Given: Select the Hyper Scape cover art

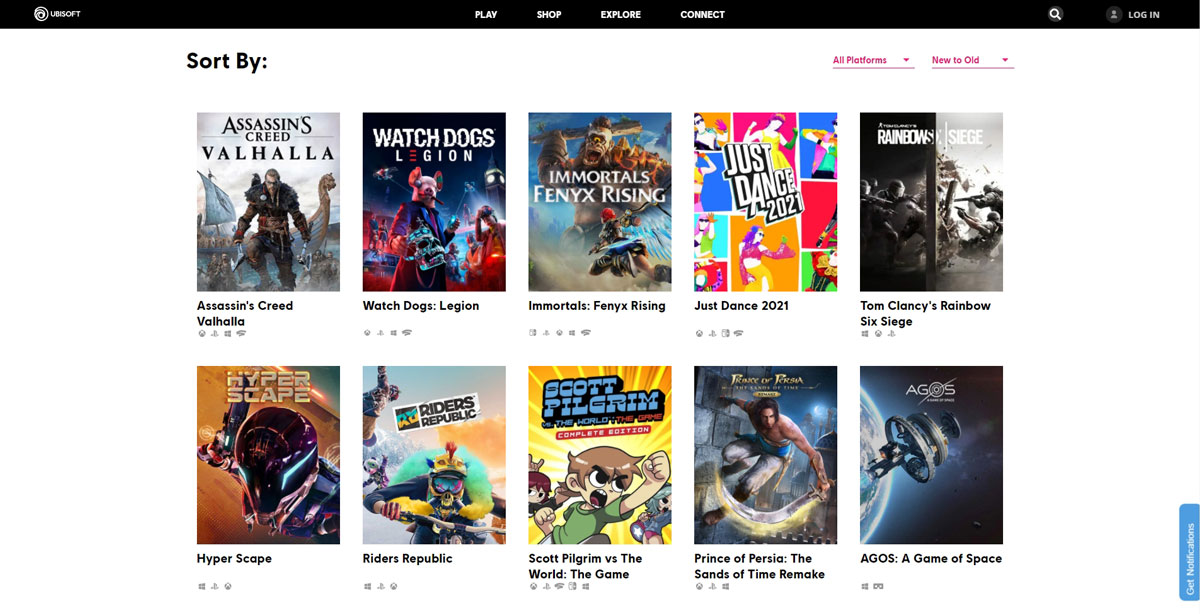Looking at the screenshot, I should click(x=268, y=455).
